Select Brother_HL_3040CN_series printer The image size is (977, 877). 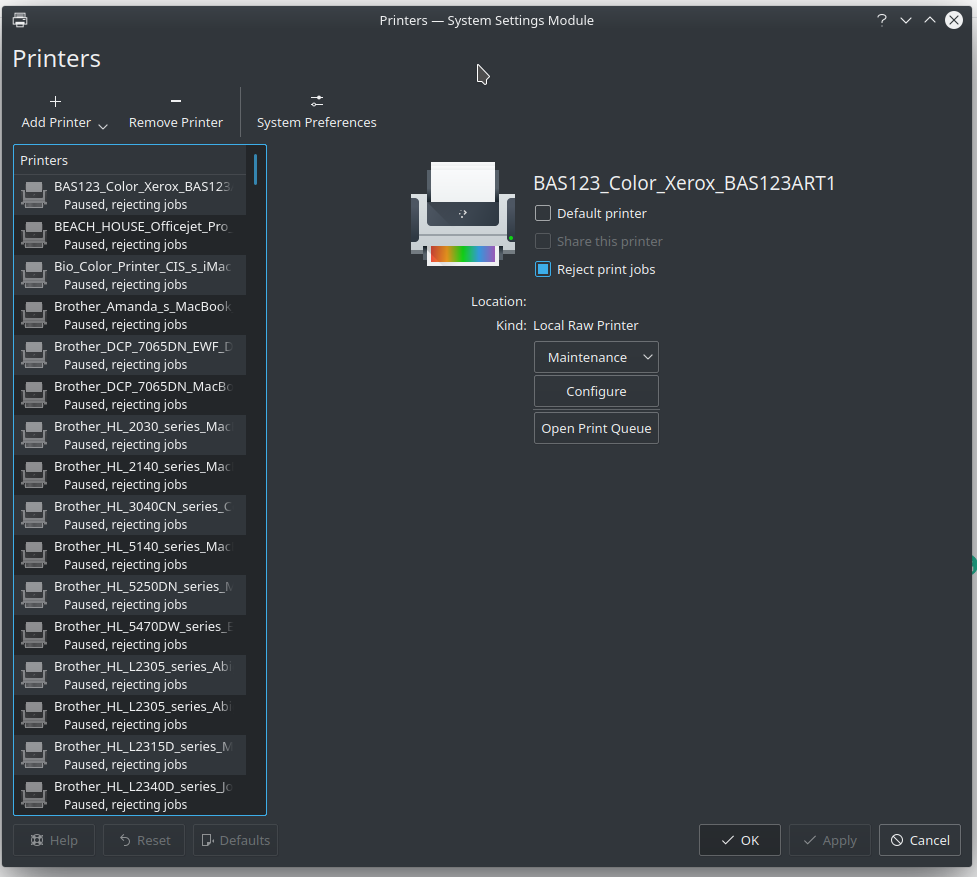[x=130, y=515]
